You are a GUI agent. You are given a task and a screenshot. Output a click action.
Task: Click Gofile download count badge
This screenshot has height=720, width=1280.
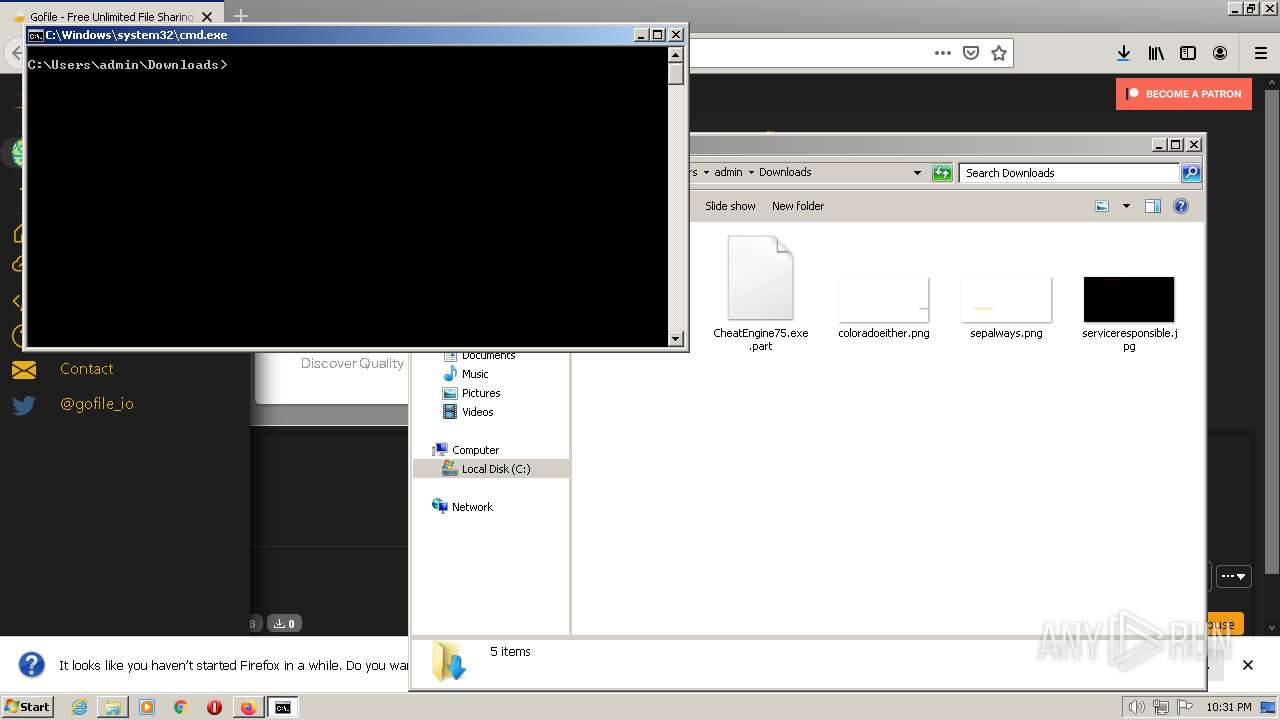pyautogui.click(x=285, y=624)
